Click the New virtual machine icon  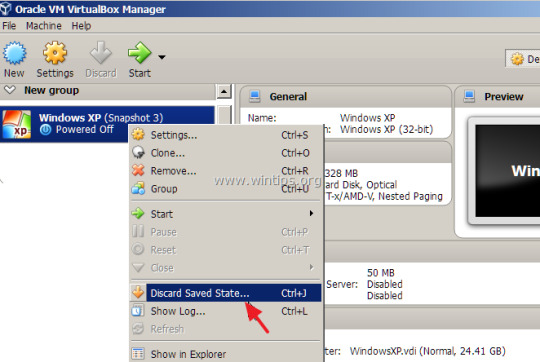[14, 53]
